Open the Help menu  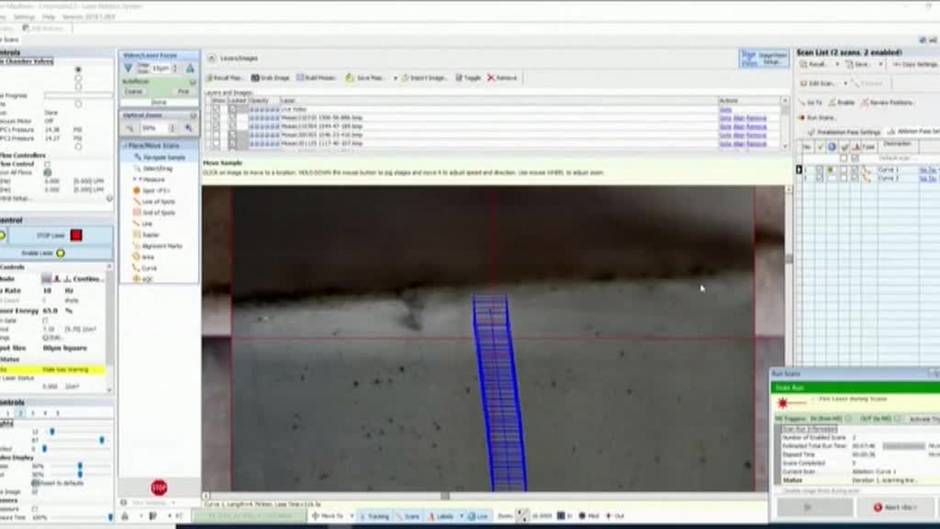pos(50,17)
